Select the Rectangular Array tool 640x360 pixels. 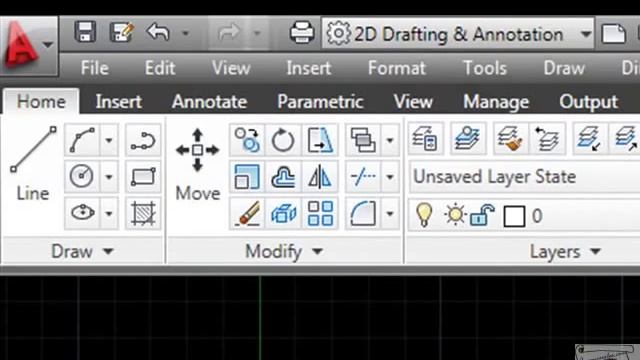click(x=320, y=213)
